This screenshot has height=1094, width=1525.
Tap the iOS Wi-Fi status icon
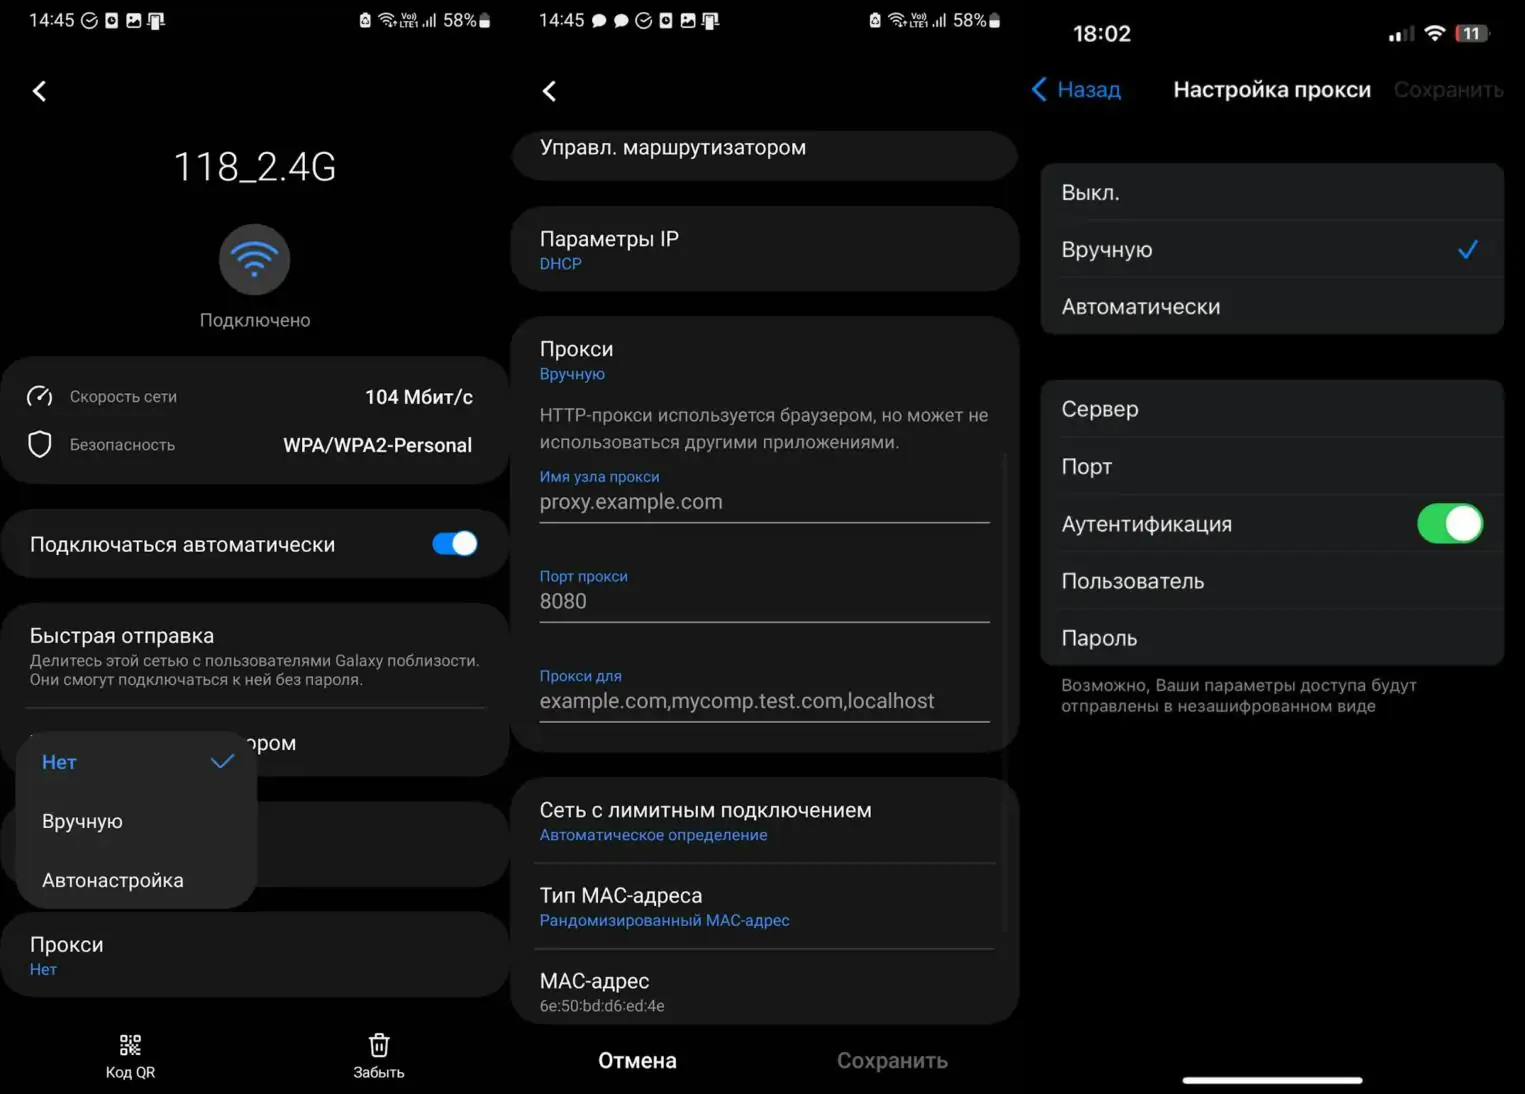(1434, 33)
